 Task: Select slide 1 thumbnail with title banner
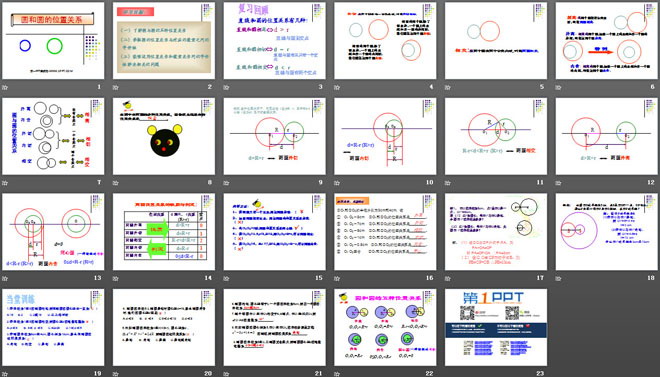tap(53, 41)
